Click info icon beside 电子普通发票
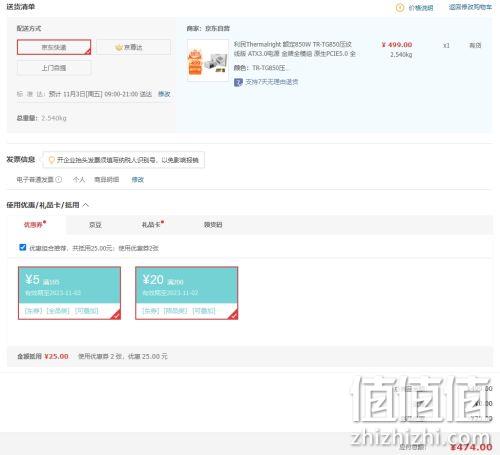Image resolution: width=500 pixels, height=455 pixels. (x=59, y=180)
